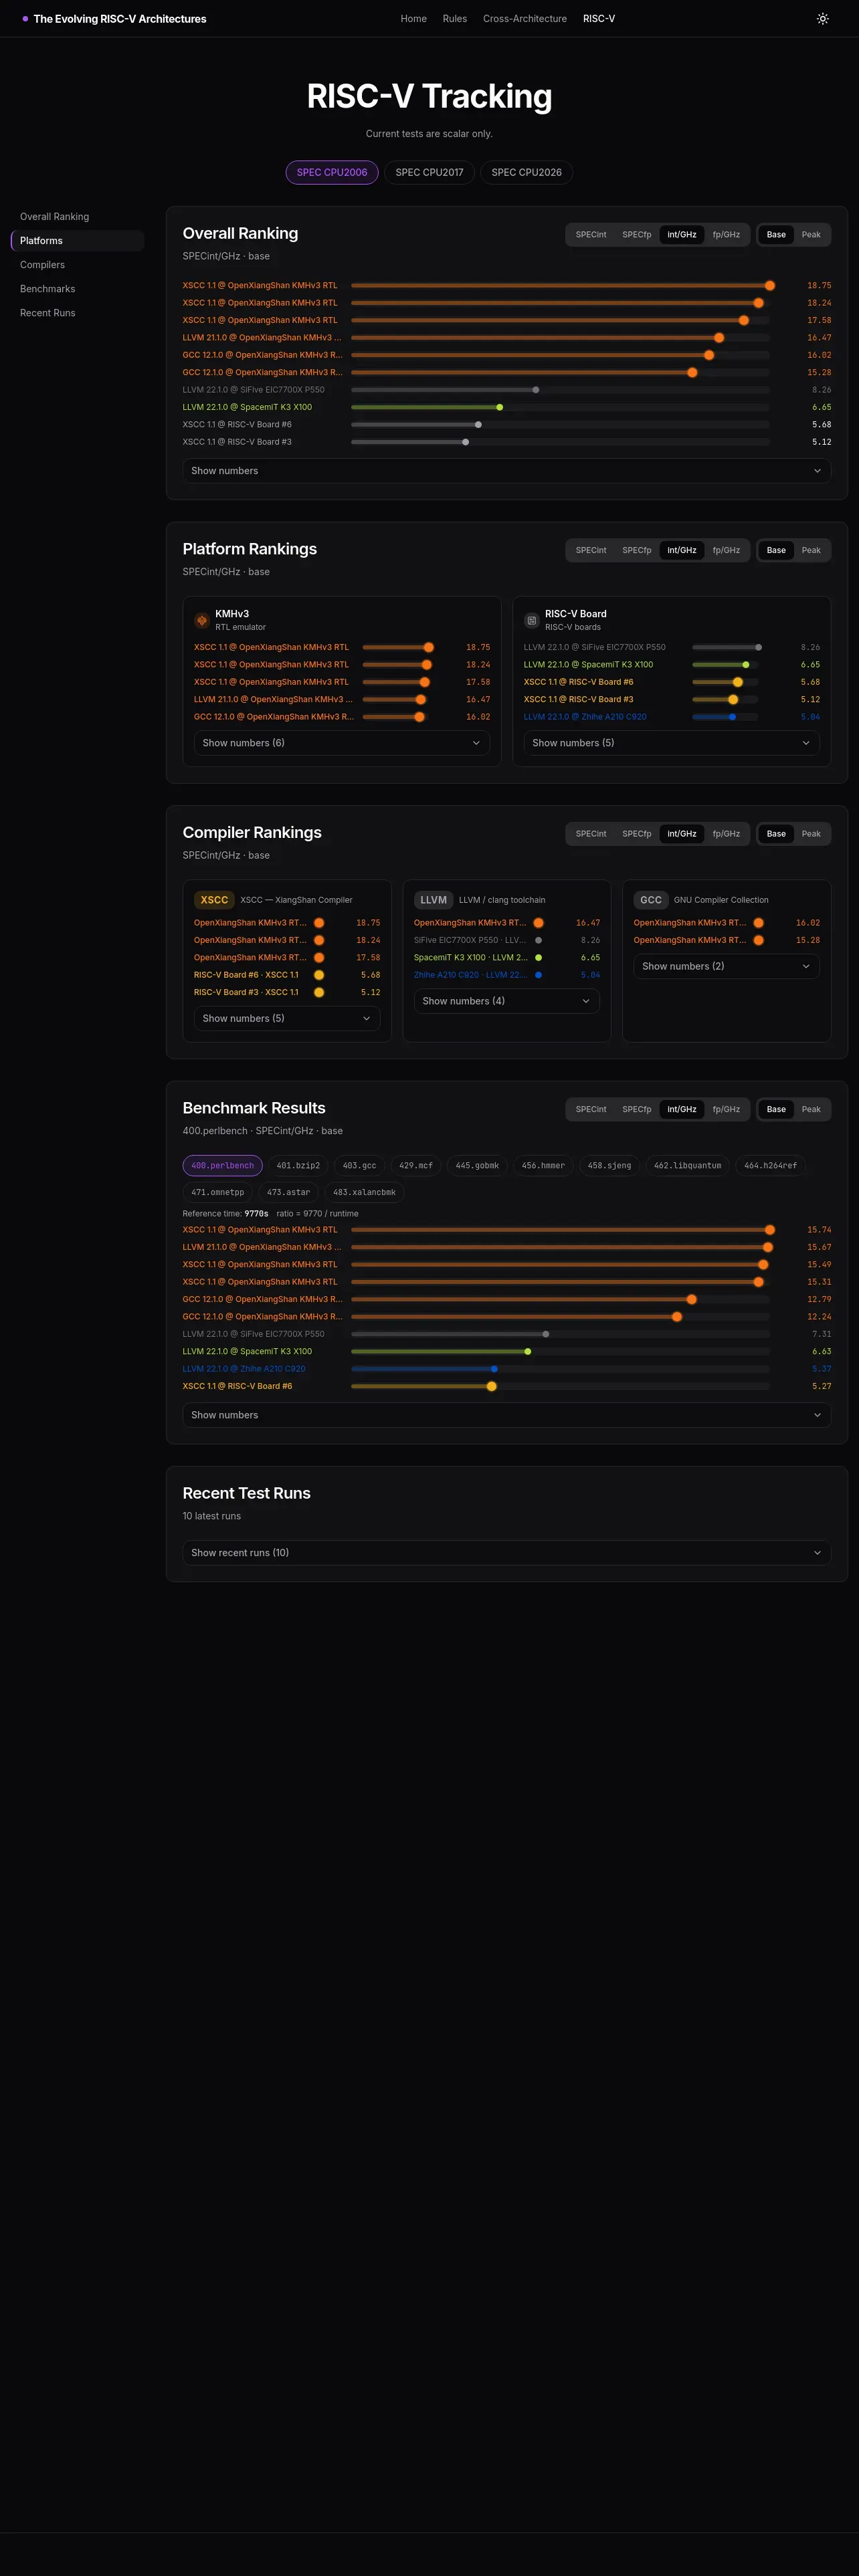Image resolution: width=859 pixels, height=2576 pixels.
Task: Select fp/GHz metric in Compiler Rankings
Action: pos(726,834)
